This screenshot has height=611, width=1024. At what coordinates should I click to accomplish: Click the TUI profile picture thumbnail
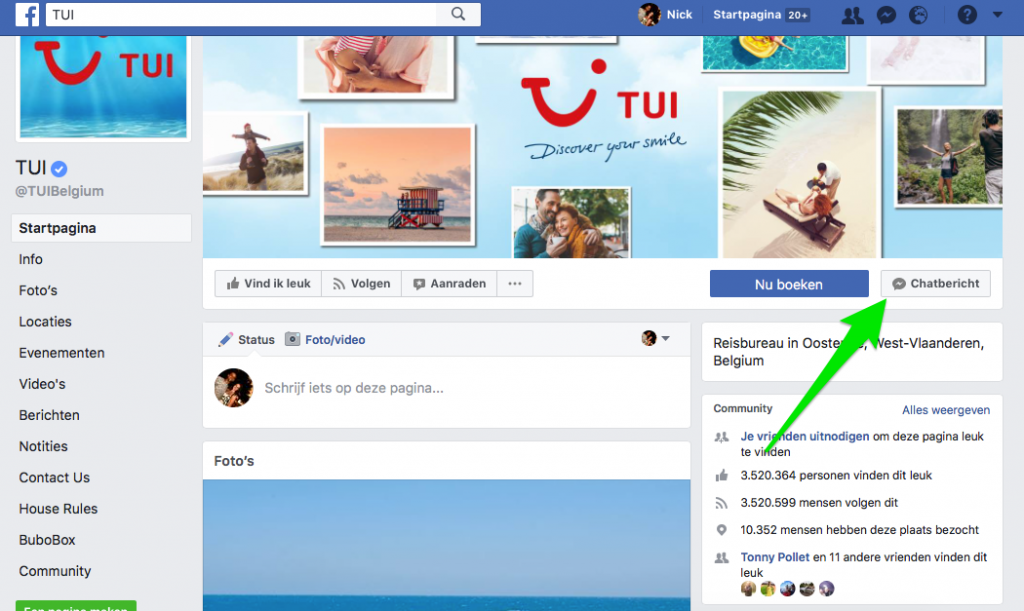[x=103, y=87]
